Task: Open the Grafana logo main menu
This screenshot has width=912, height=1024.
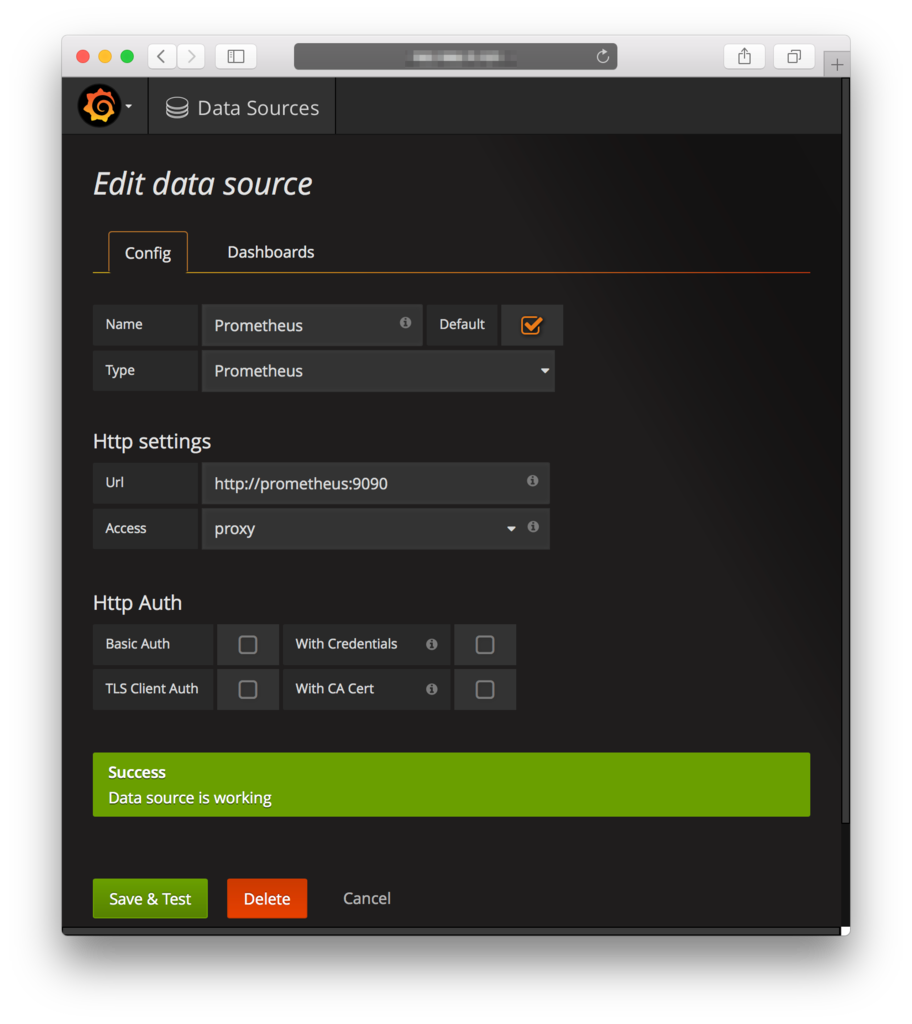Action: click(100, 106)
